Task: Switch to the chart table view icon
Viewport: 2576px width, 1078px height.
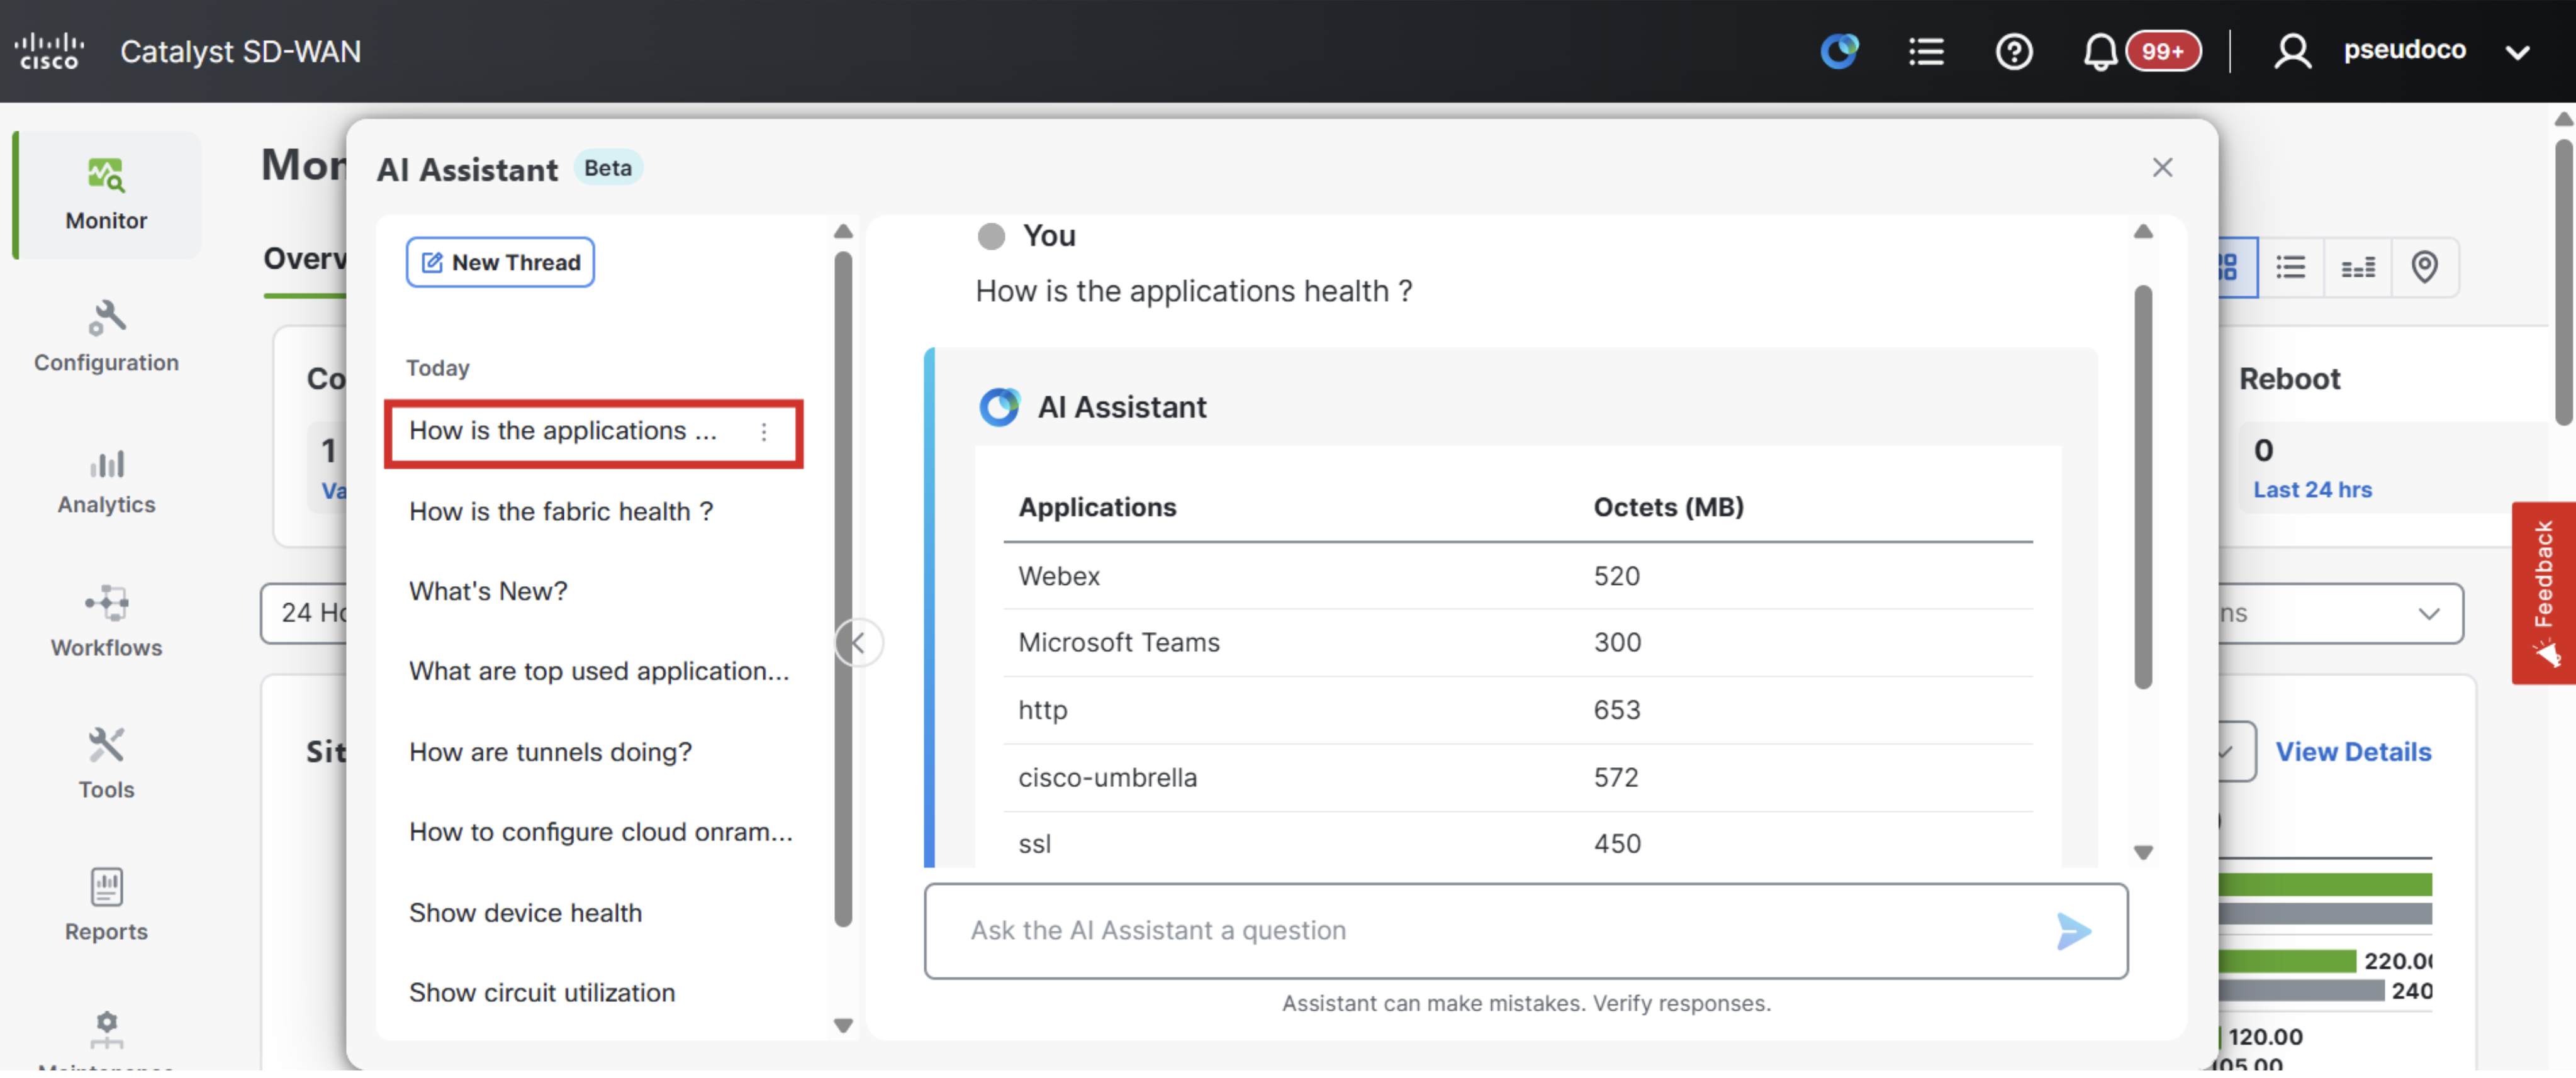Action: (2357, 267)
